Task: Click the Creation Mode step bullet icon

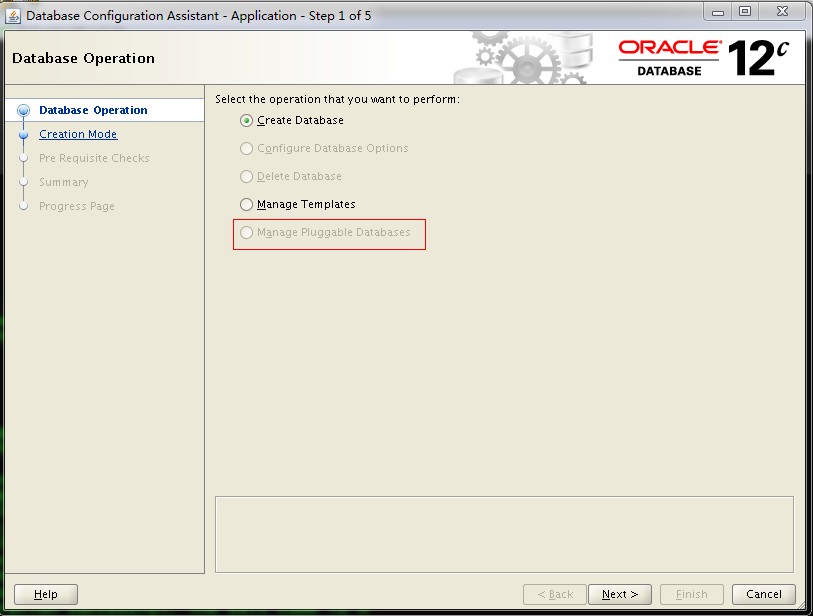Action: click(23, 134)
